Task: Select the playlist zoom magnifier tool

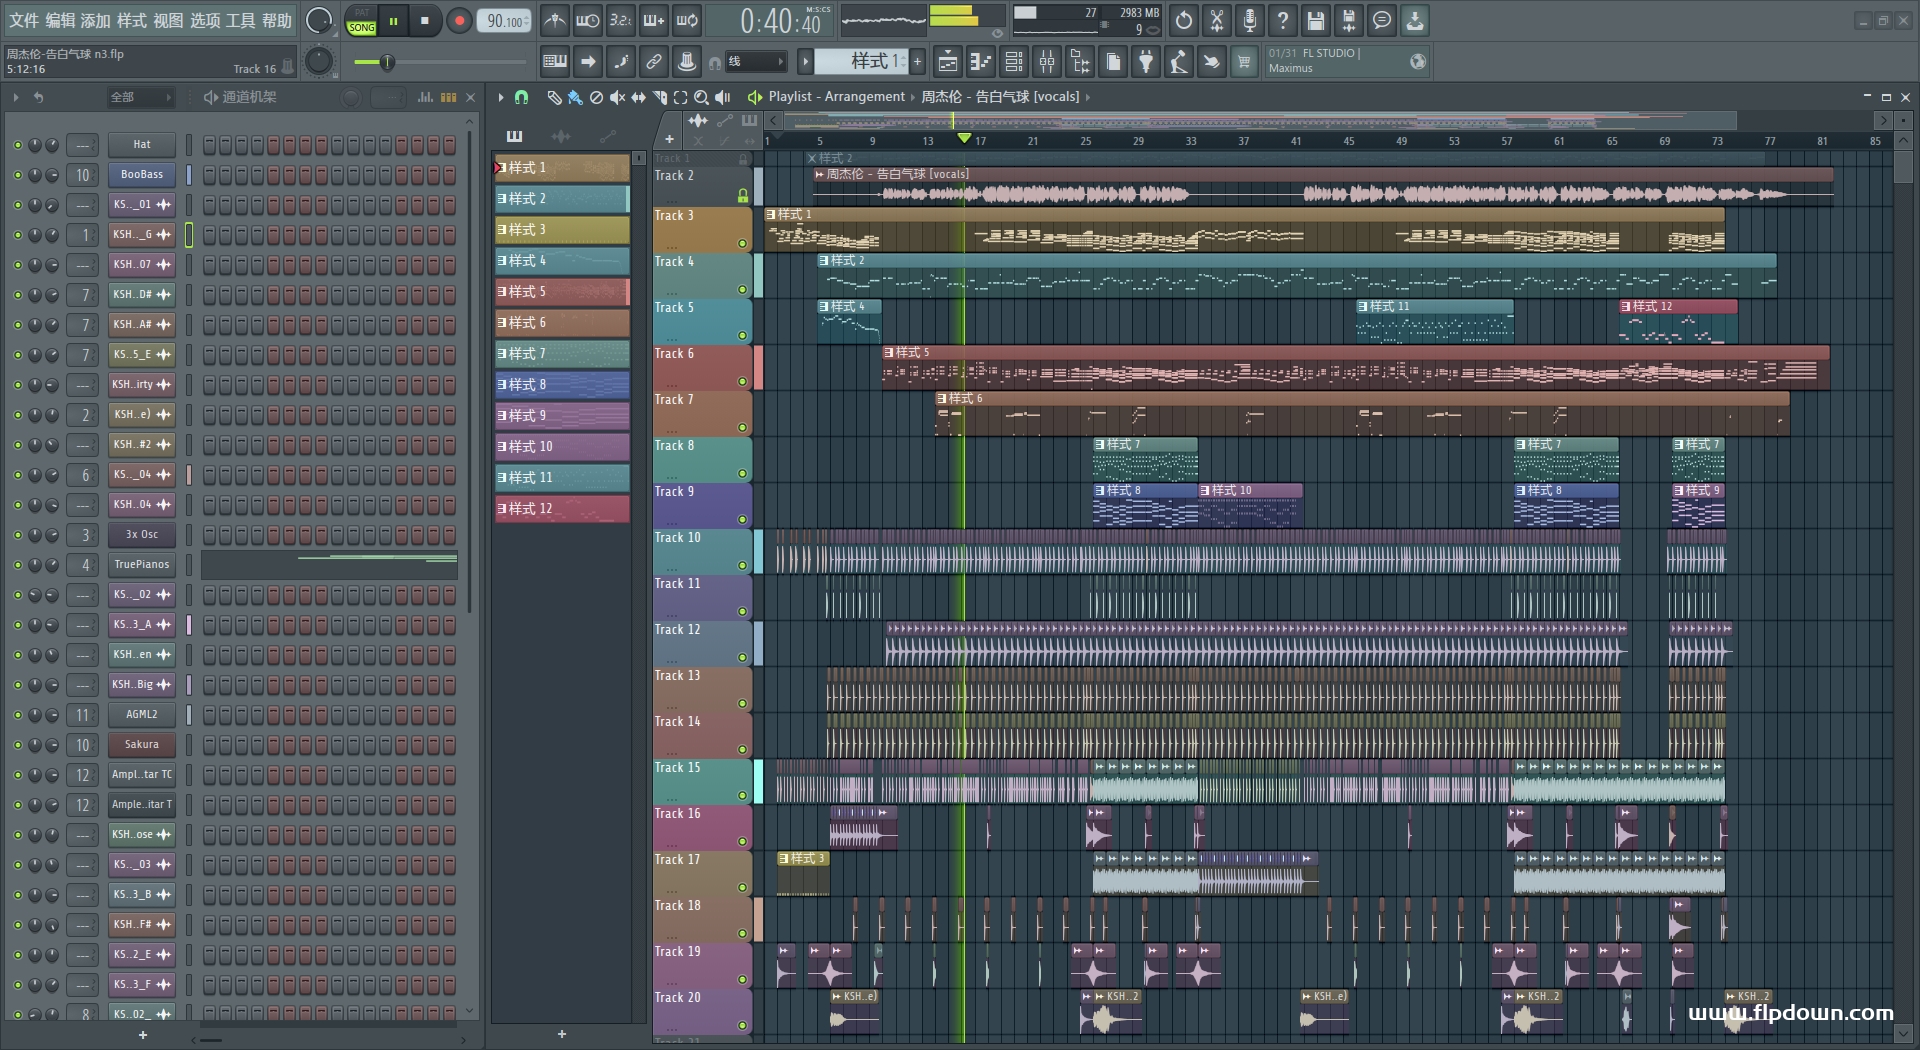Action: pyautogui.click(x=702, y=97)
